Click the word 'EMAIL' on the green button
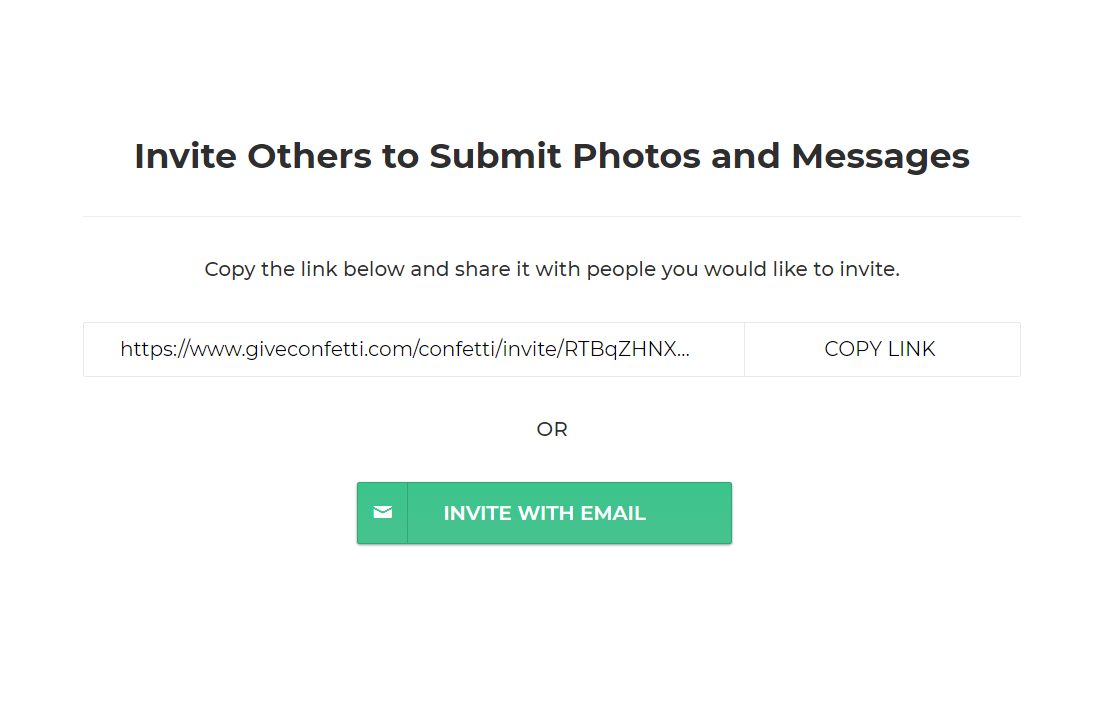This screenshot has width=1102, height=710. pyautogui.click(x=612, y=513)
